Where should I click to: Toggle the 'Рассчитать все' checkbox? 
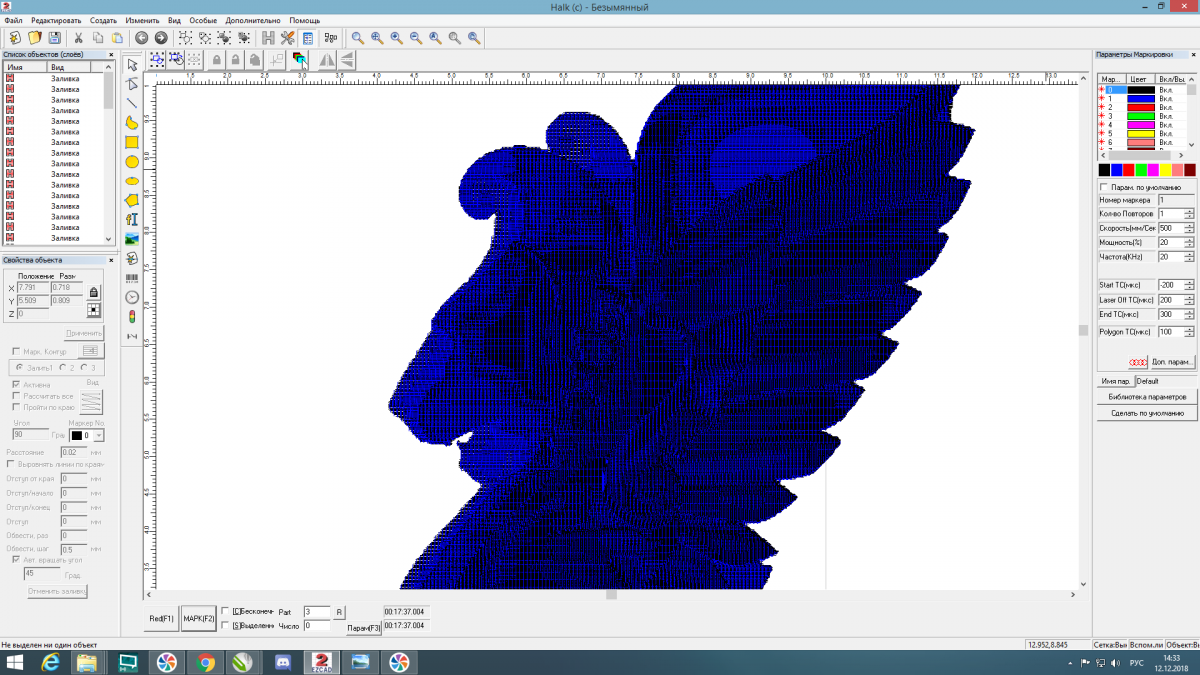coord(15,396)
